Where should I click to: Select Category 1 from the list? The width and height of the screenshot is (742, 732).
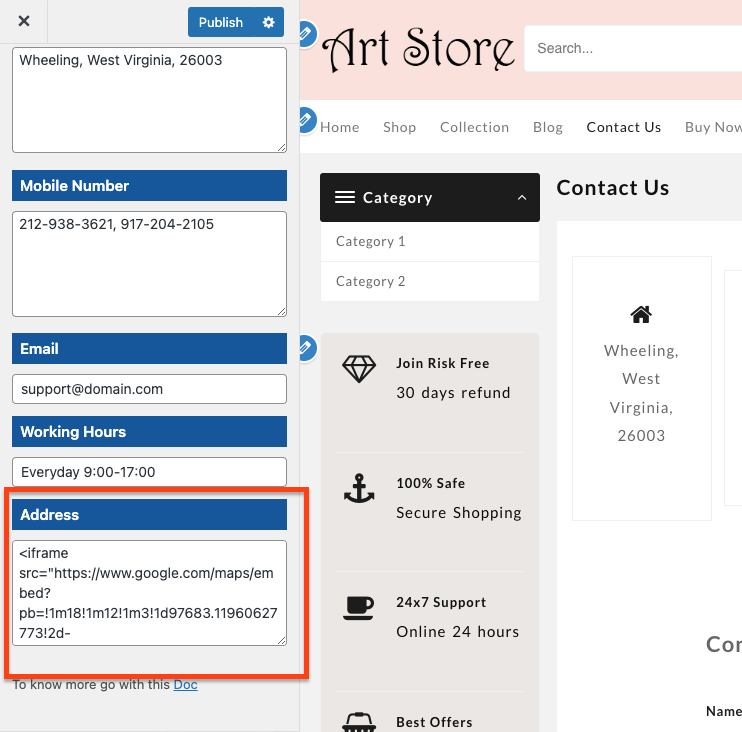(371, 241)
